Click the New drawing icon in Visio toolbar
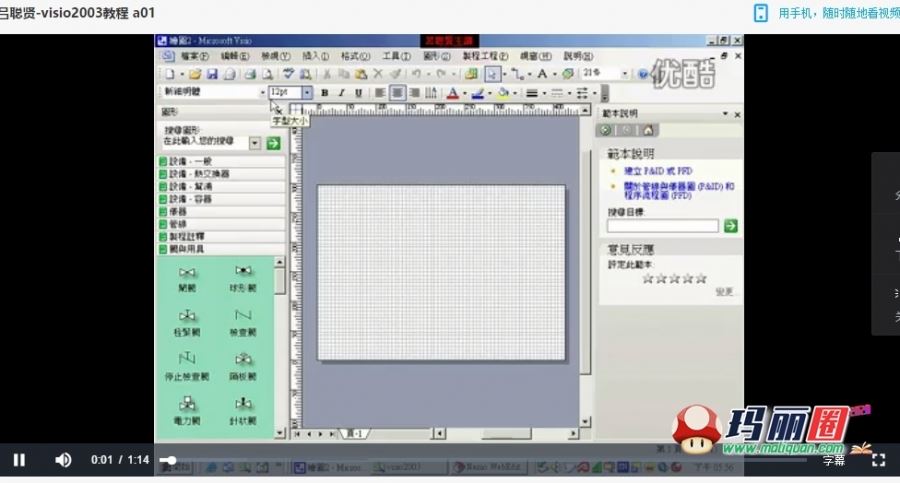The width and height of the screenshot is (900, 483). coord(170,74)
